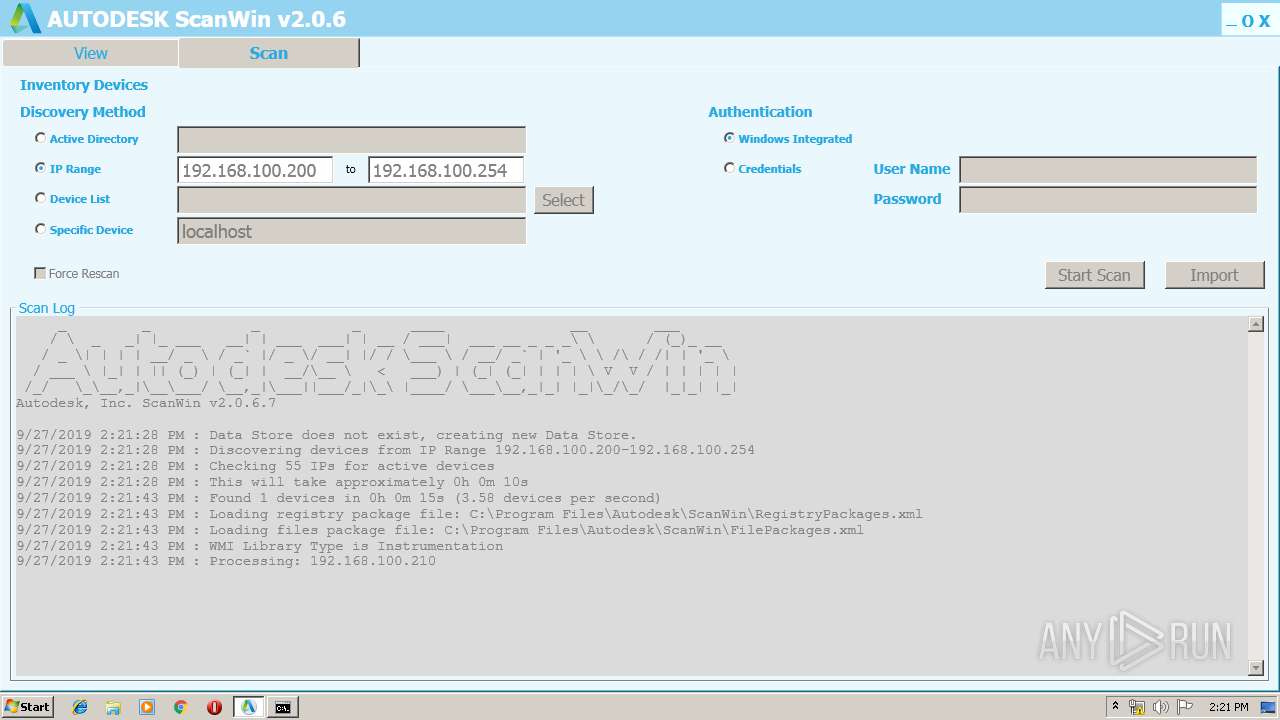Click the Start Scan button
Viewport: 1280px width, 720px height.
pos(1094,275)
